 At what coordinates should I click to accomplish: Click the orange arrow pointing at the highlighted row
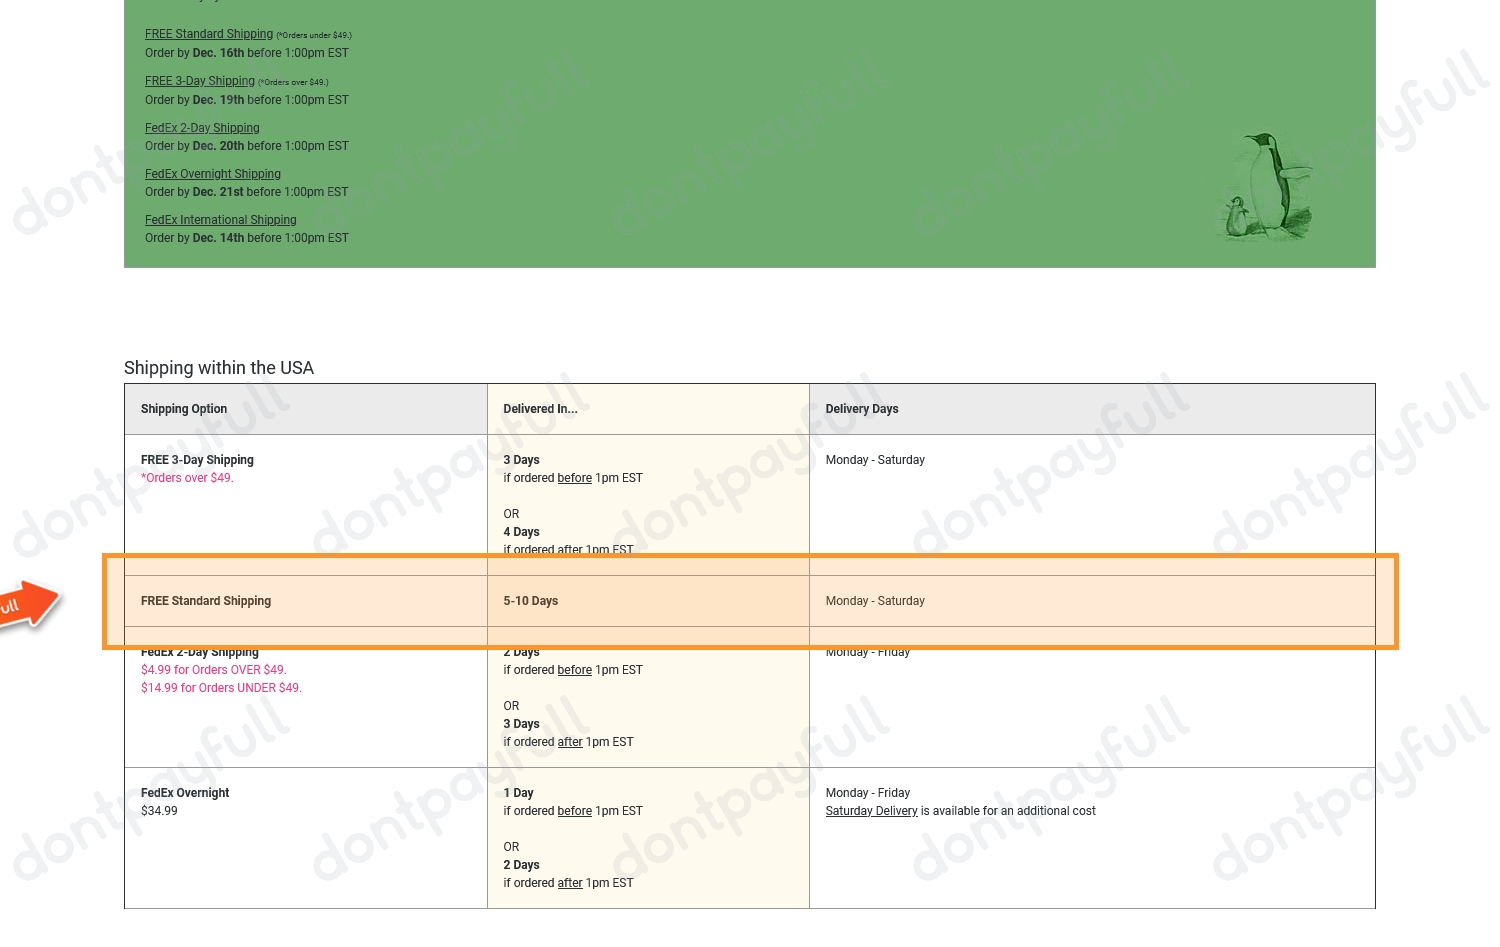tap(29, 605)
